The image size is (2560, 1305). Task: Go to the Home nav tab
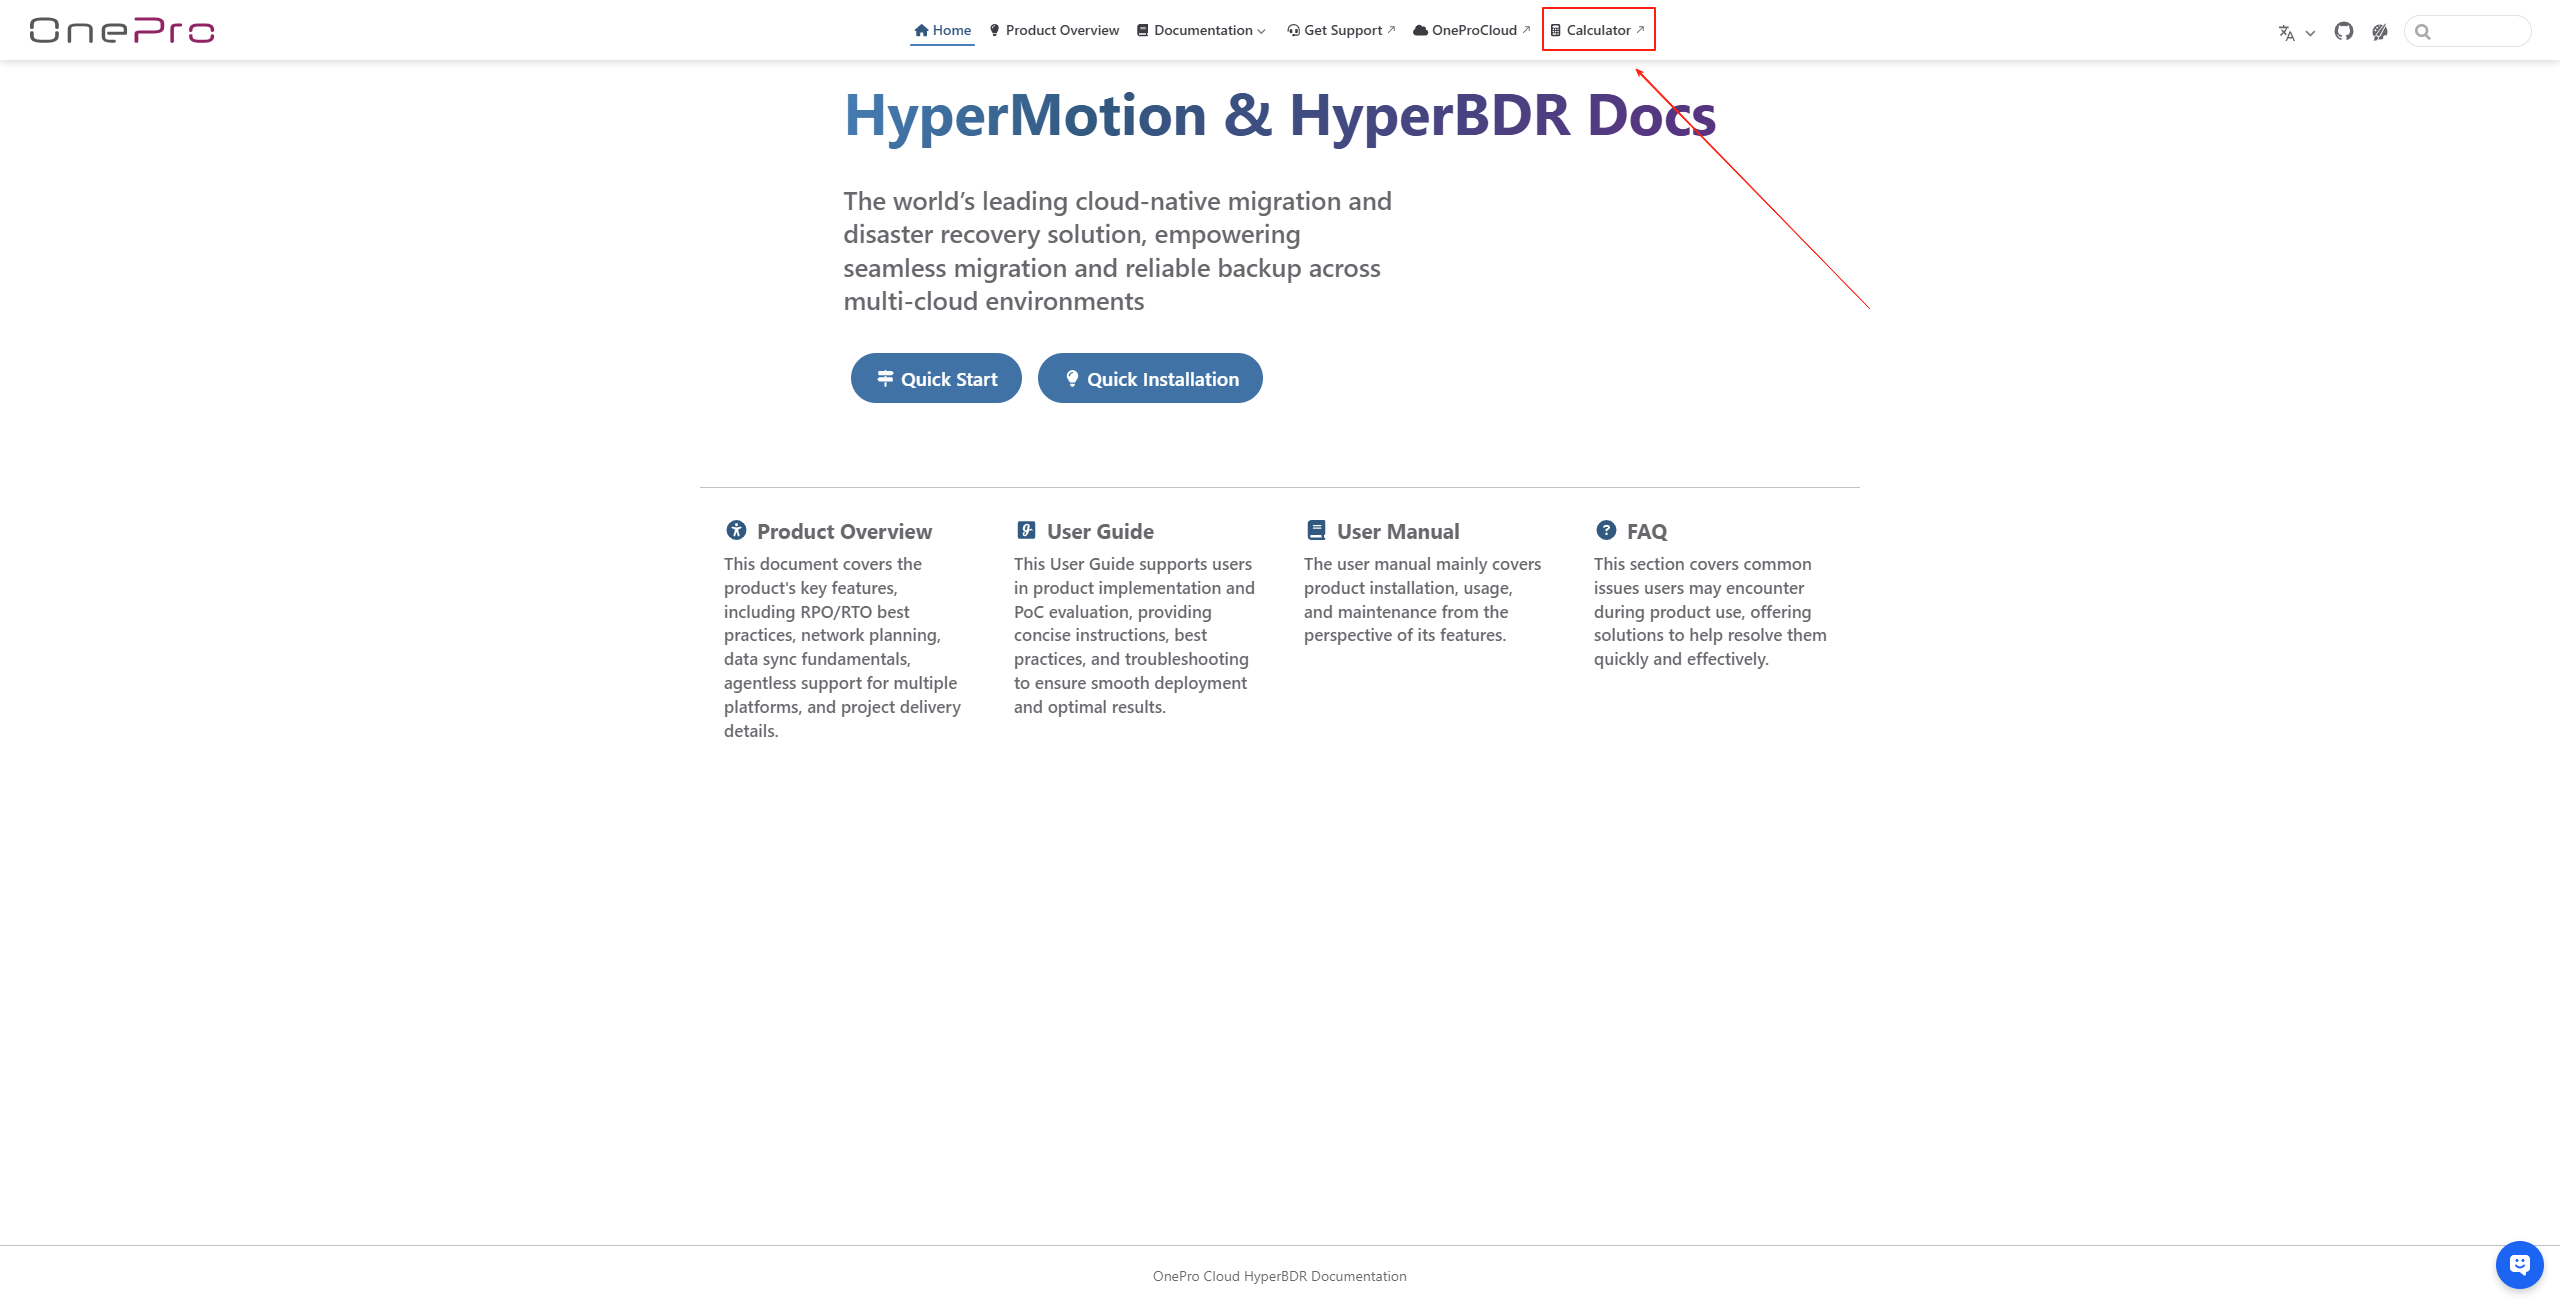click(942, 30)
